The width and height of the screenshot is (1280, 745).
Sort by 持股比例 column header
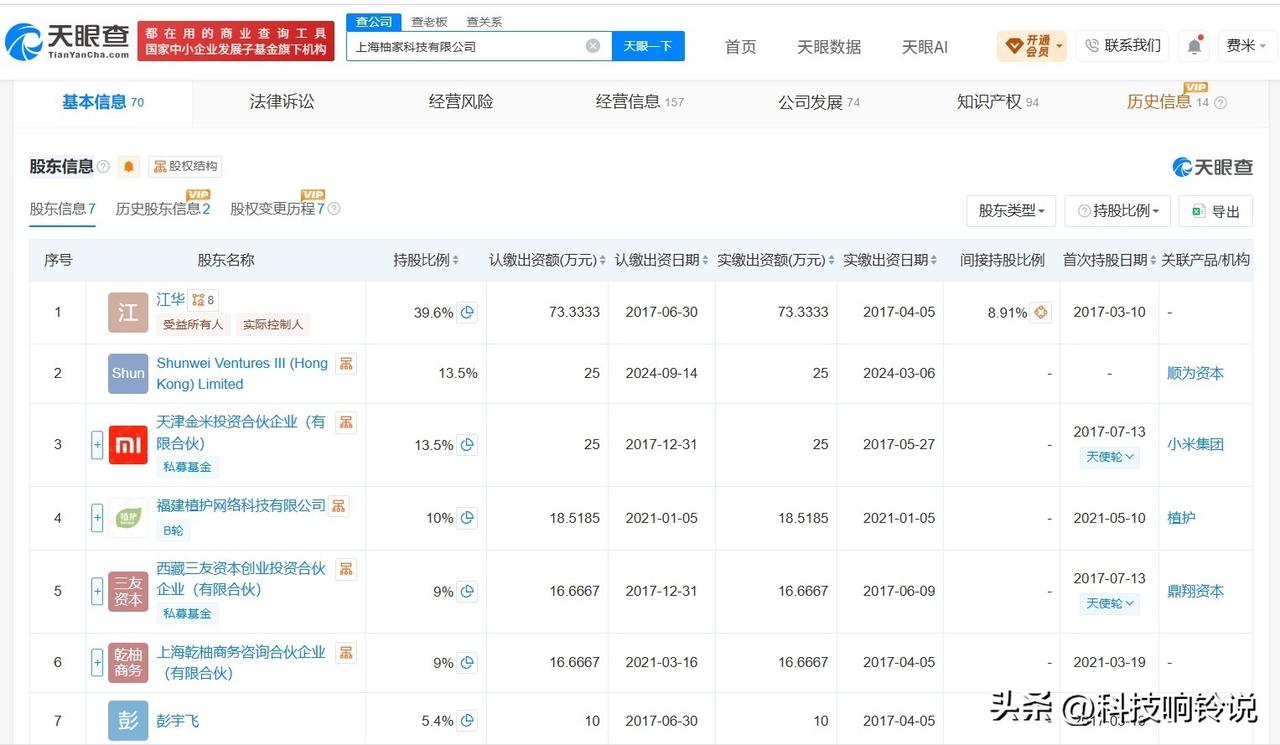pos(426,260)
